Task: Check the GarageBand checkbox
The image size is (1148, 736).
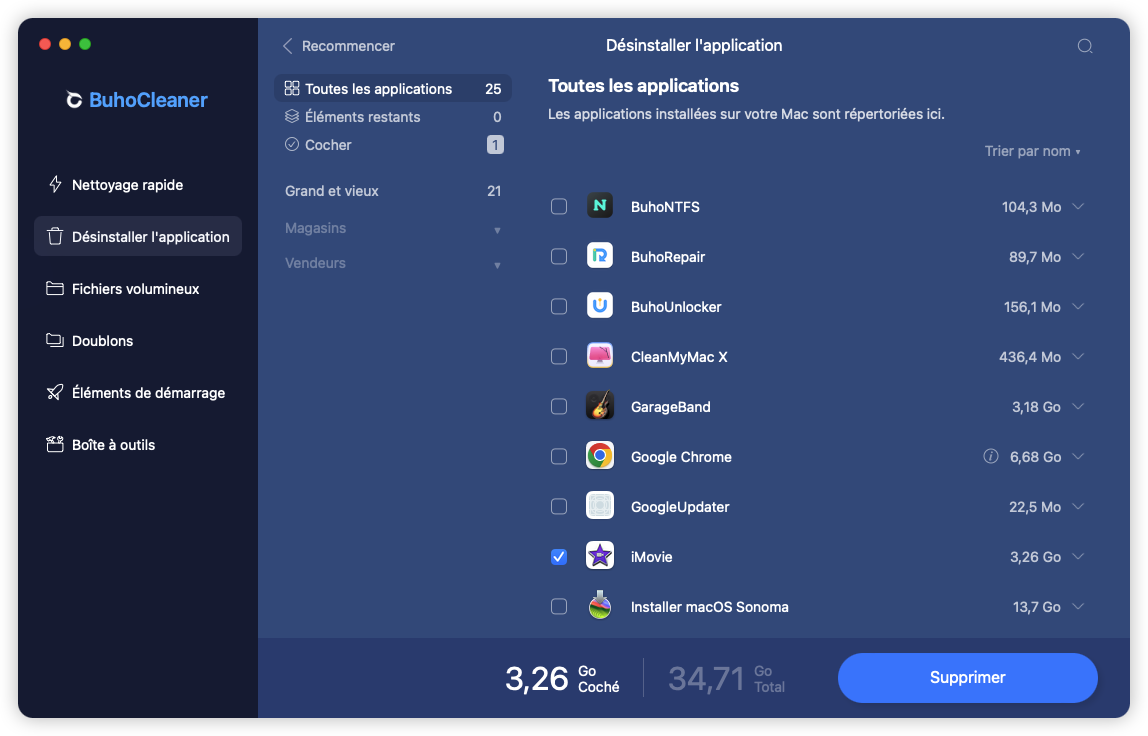Action: [559, 406]
